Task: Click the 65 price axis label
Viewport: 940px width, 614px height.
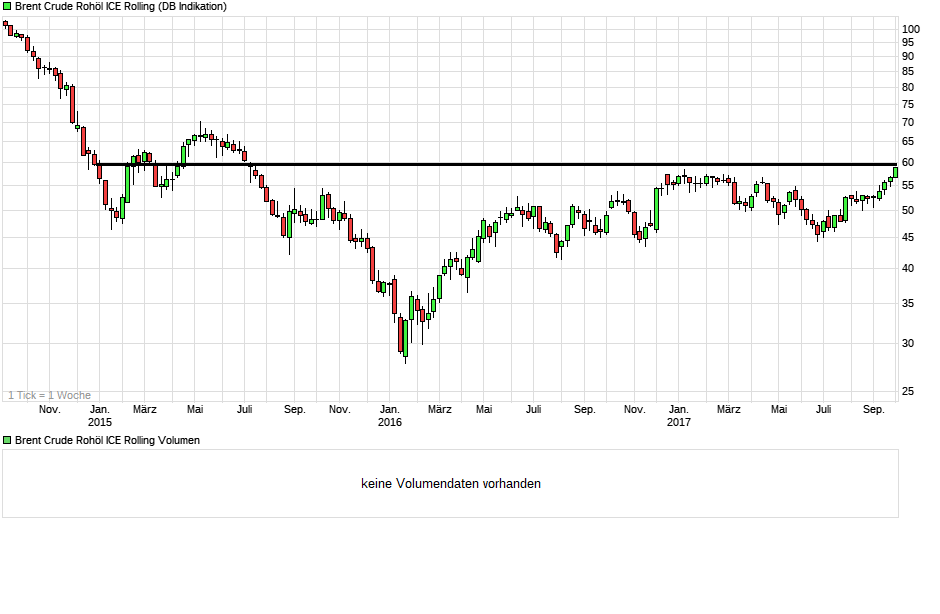Action: [908, 142]
